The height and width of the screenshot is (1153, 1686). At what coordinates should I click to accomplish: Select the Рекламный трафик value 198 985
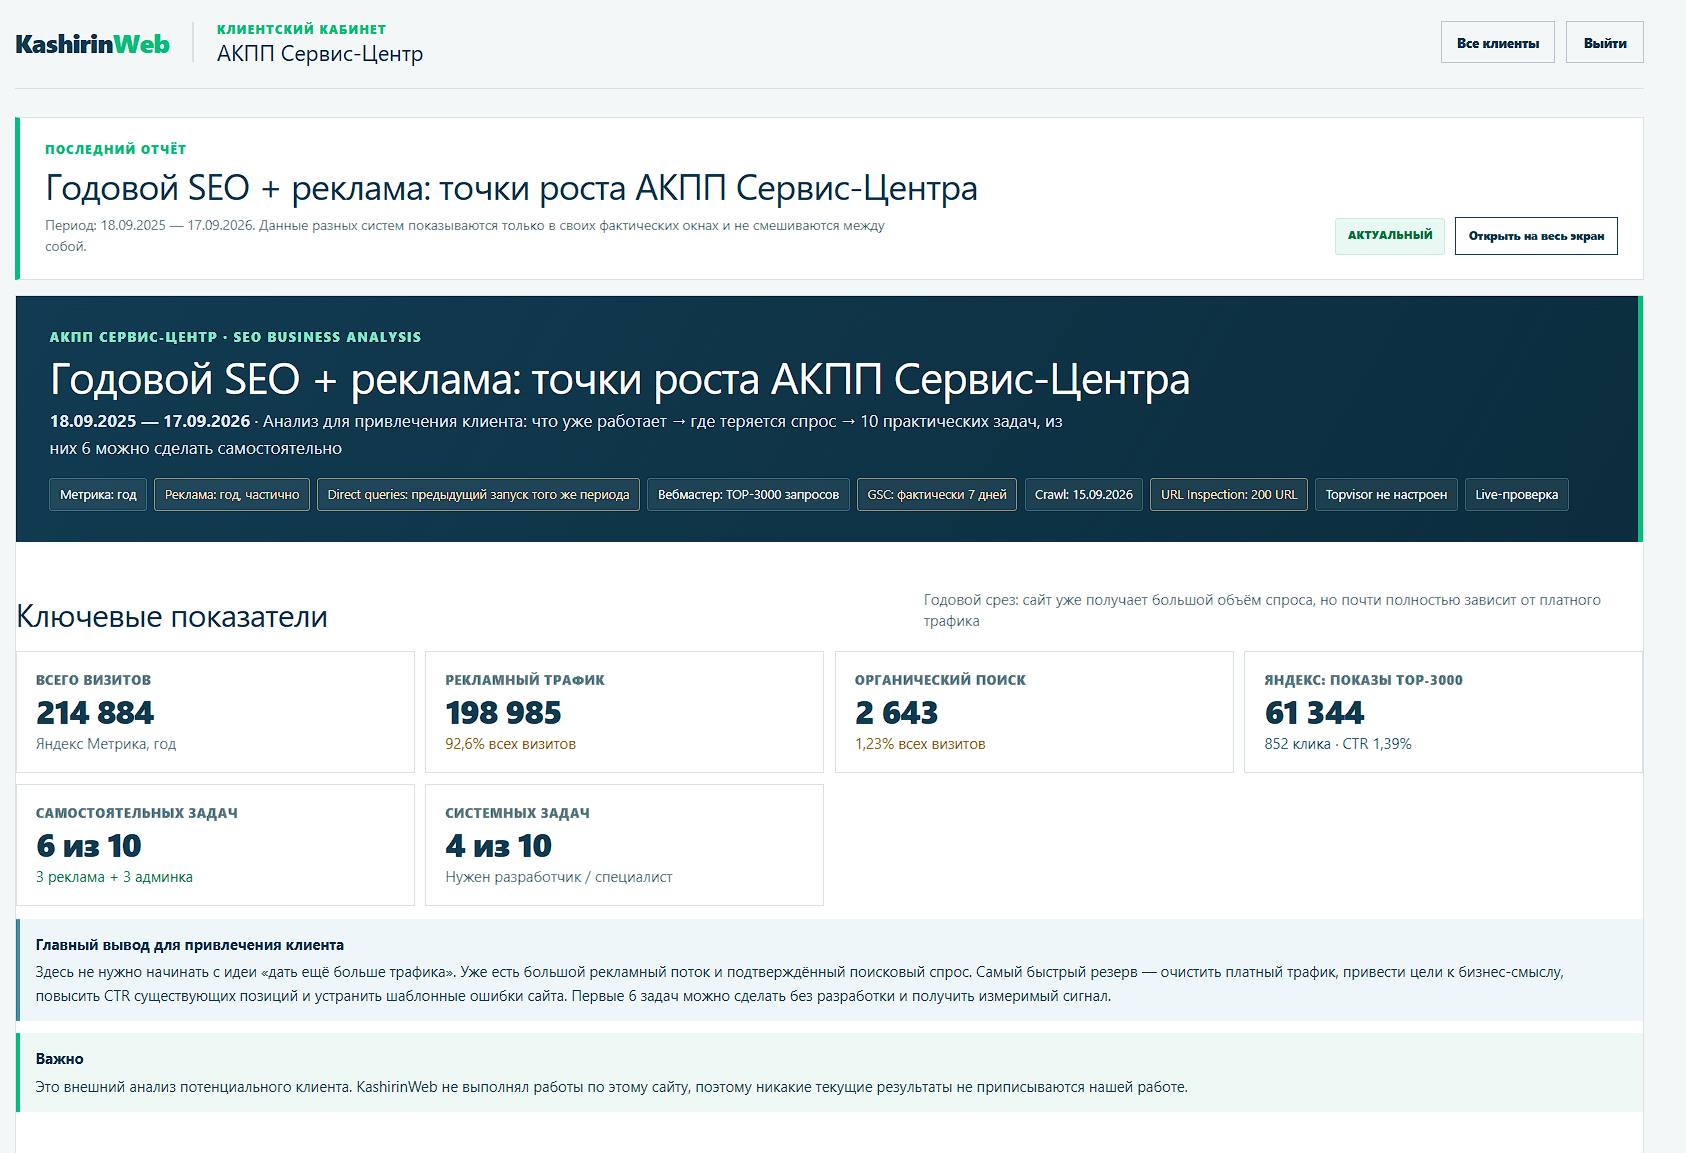click(503, 713)
